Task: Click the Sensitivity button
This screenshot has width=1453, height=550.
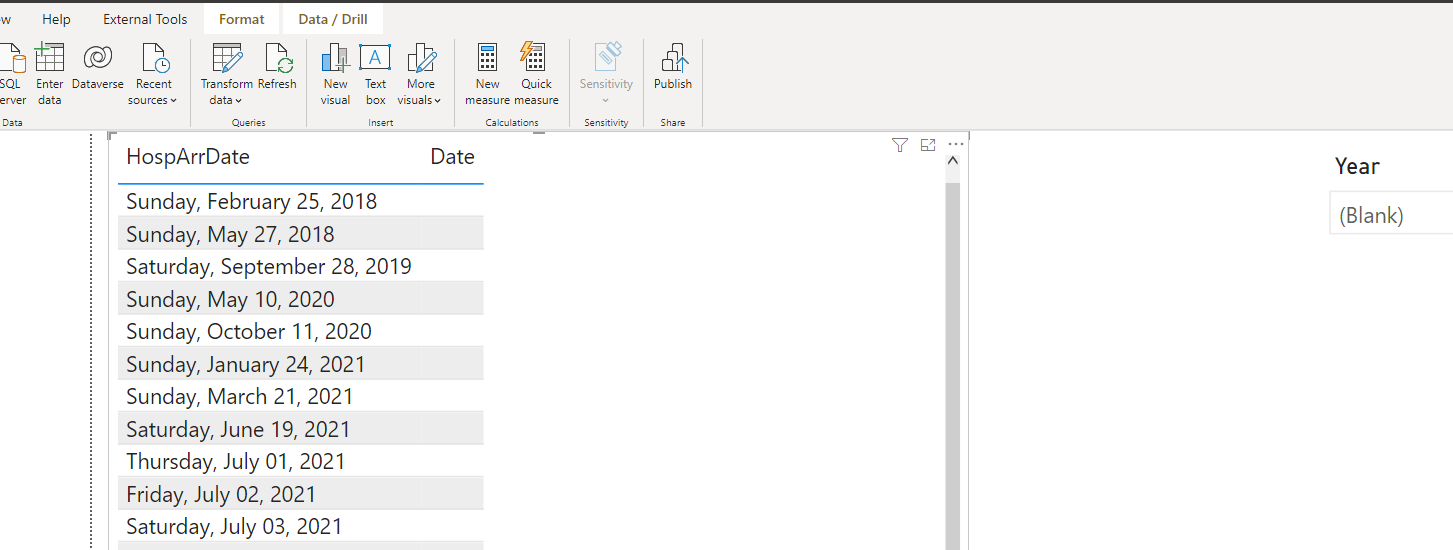Action: [x=606, y=73]
